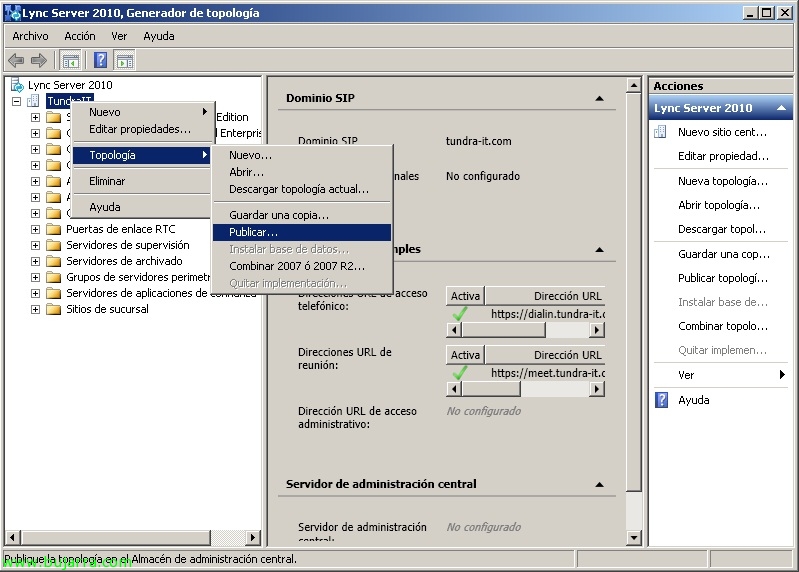
Task: Open the Nuevo submenu in context menu
Action: click(x=142, y=112)
